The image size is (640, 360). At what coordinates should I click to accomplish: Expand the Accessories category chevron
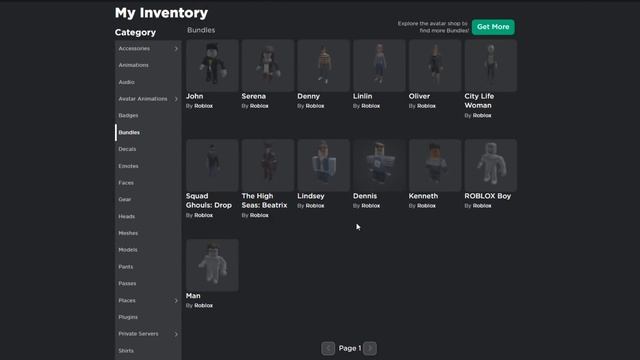(x=176, y=49)
